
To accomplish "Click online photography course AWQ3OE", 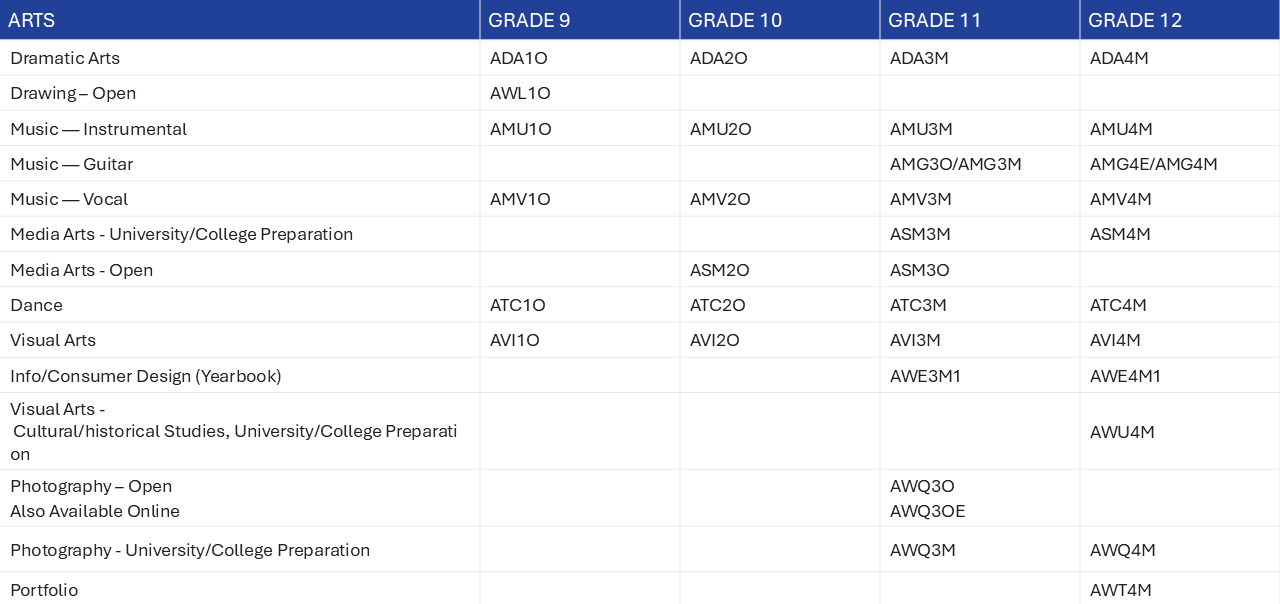I will click(928, 511).
